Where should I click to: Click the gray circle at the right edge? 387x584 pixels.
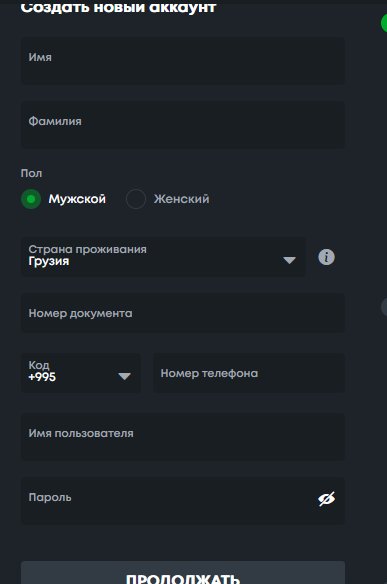(384, 307)
